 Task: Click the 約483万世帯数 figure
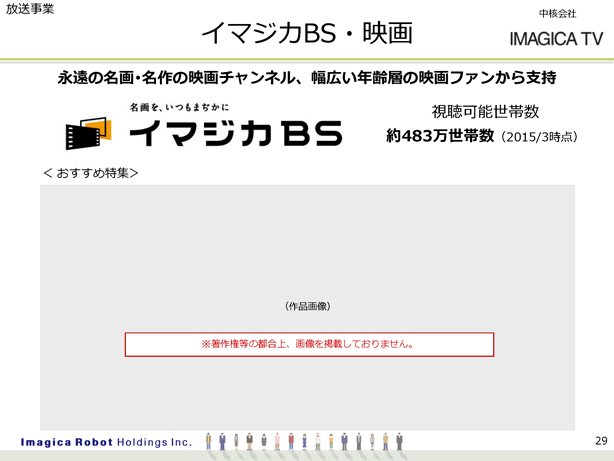(x=440, y=136)
